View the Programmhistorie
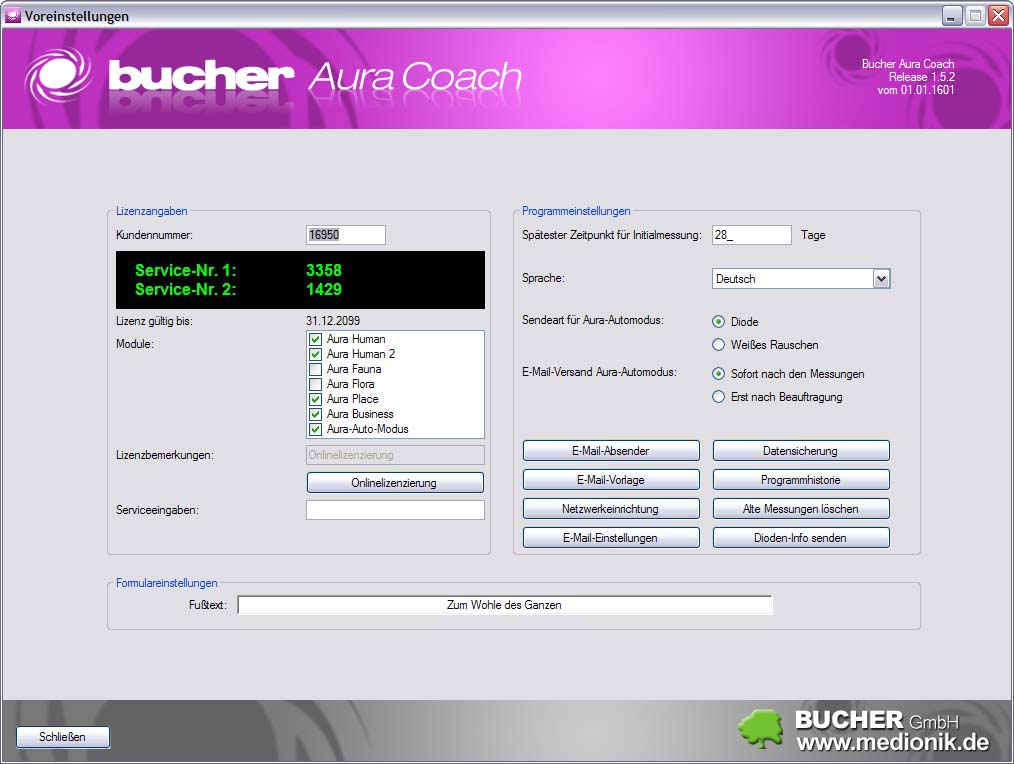The height and width of the screenshot is (764, 1014). click(x=801, y=480)
